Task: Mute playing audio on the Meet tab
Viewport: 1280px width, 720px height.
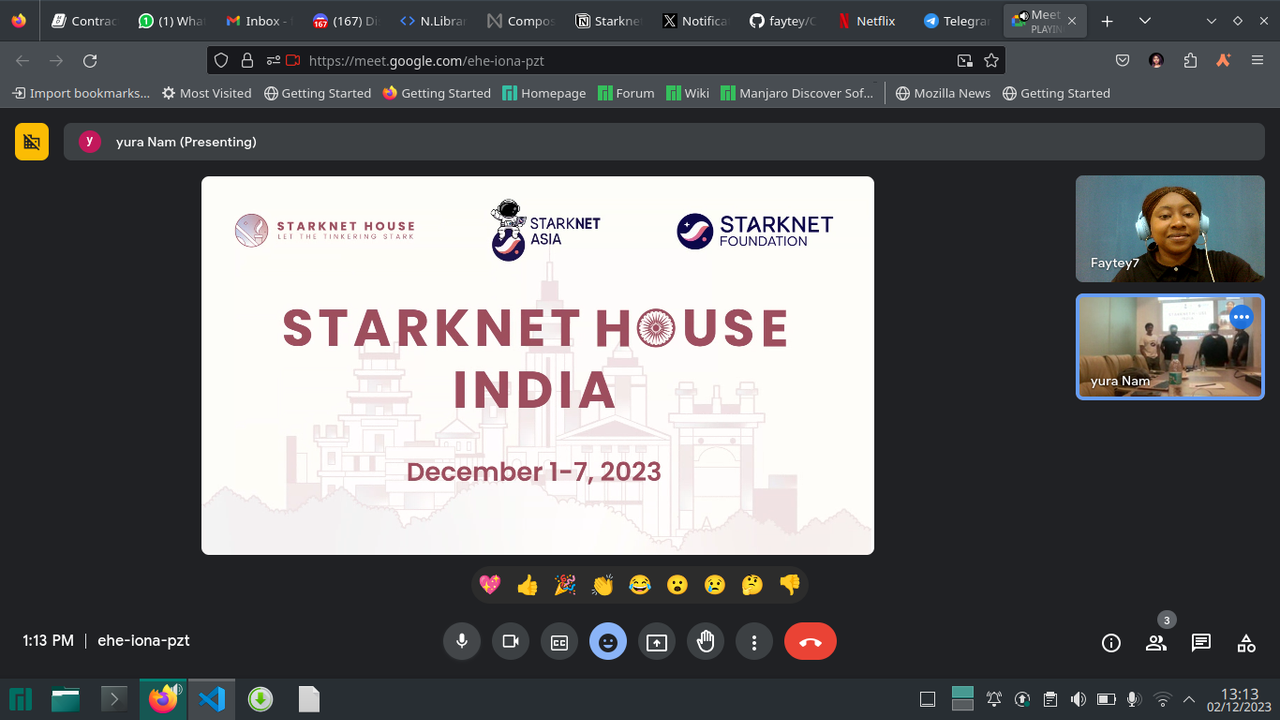Action: [x=1020, y=17]
